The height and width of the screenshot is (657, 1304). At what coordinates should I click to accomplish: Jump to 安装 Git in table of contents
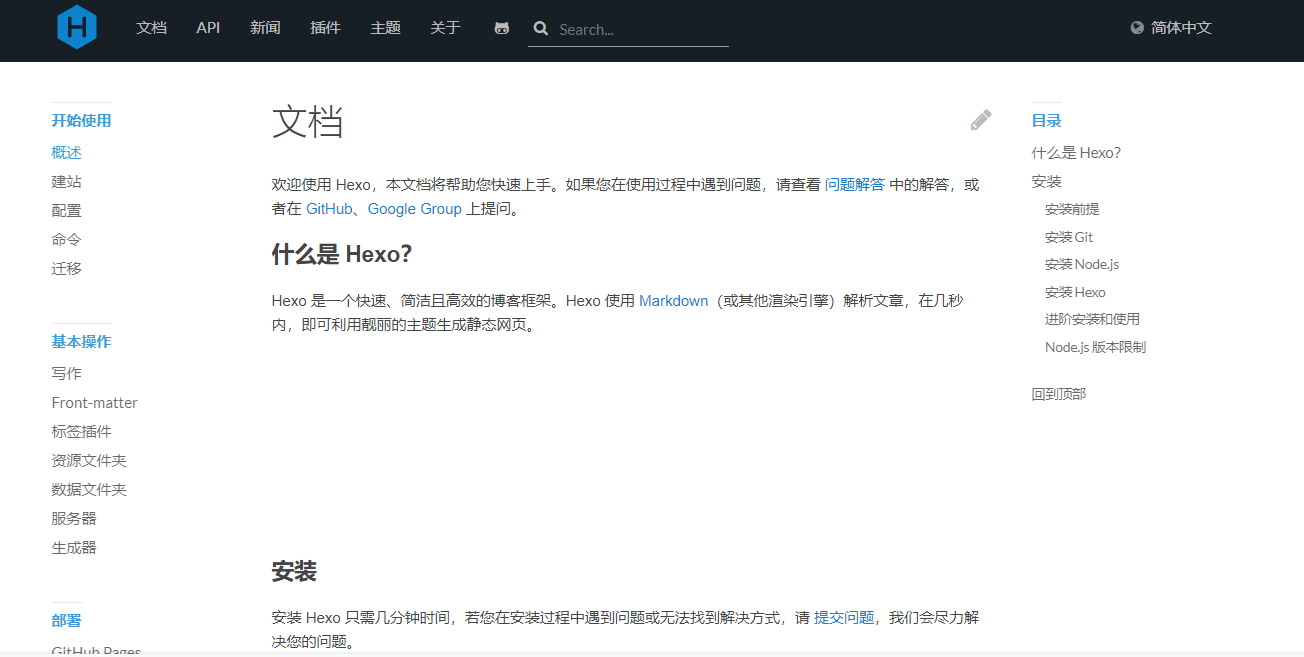1069,237
